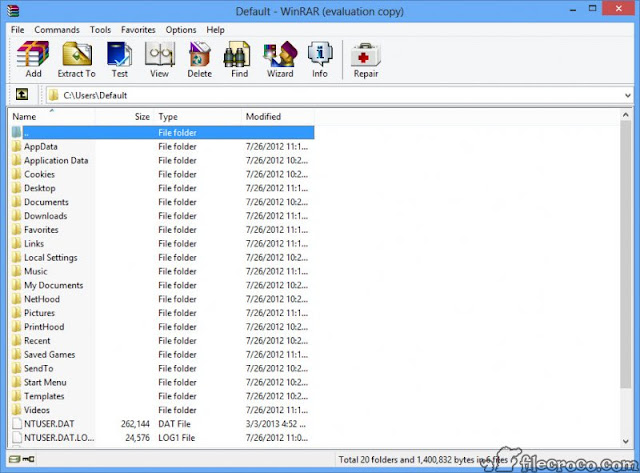Screen dimensions: 640x473
Task: Open the File menu
Action: coord(17,30)
